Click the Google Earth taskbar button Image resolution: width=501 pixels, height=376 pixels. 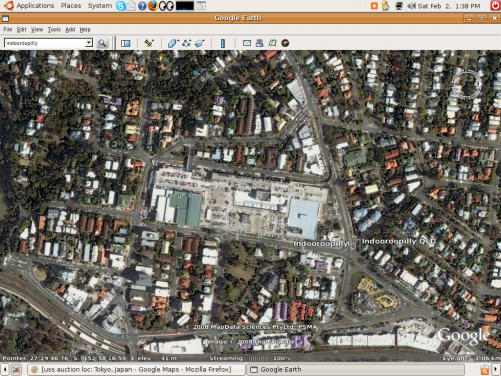[x=356, y=369]
